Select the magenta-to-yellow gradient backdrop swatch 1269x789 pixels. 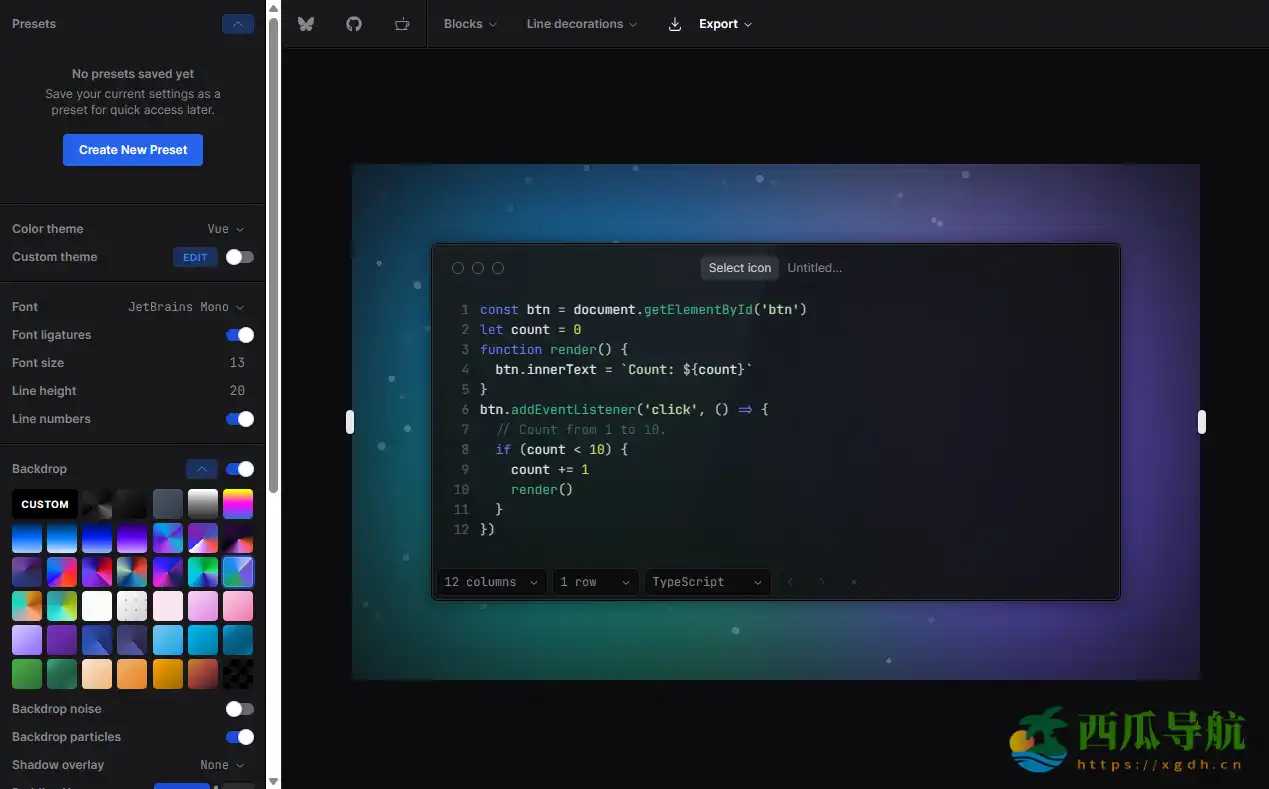click(x=238, y=504)
